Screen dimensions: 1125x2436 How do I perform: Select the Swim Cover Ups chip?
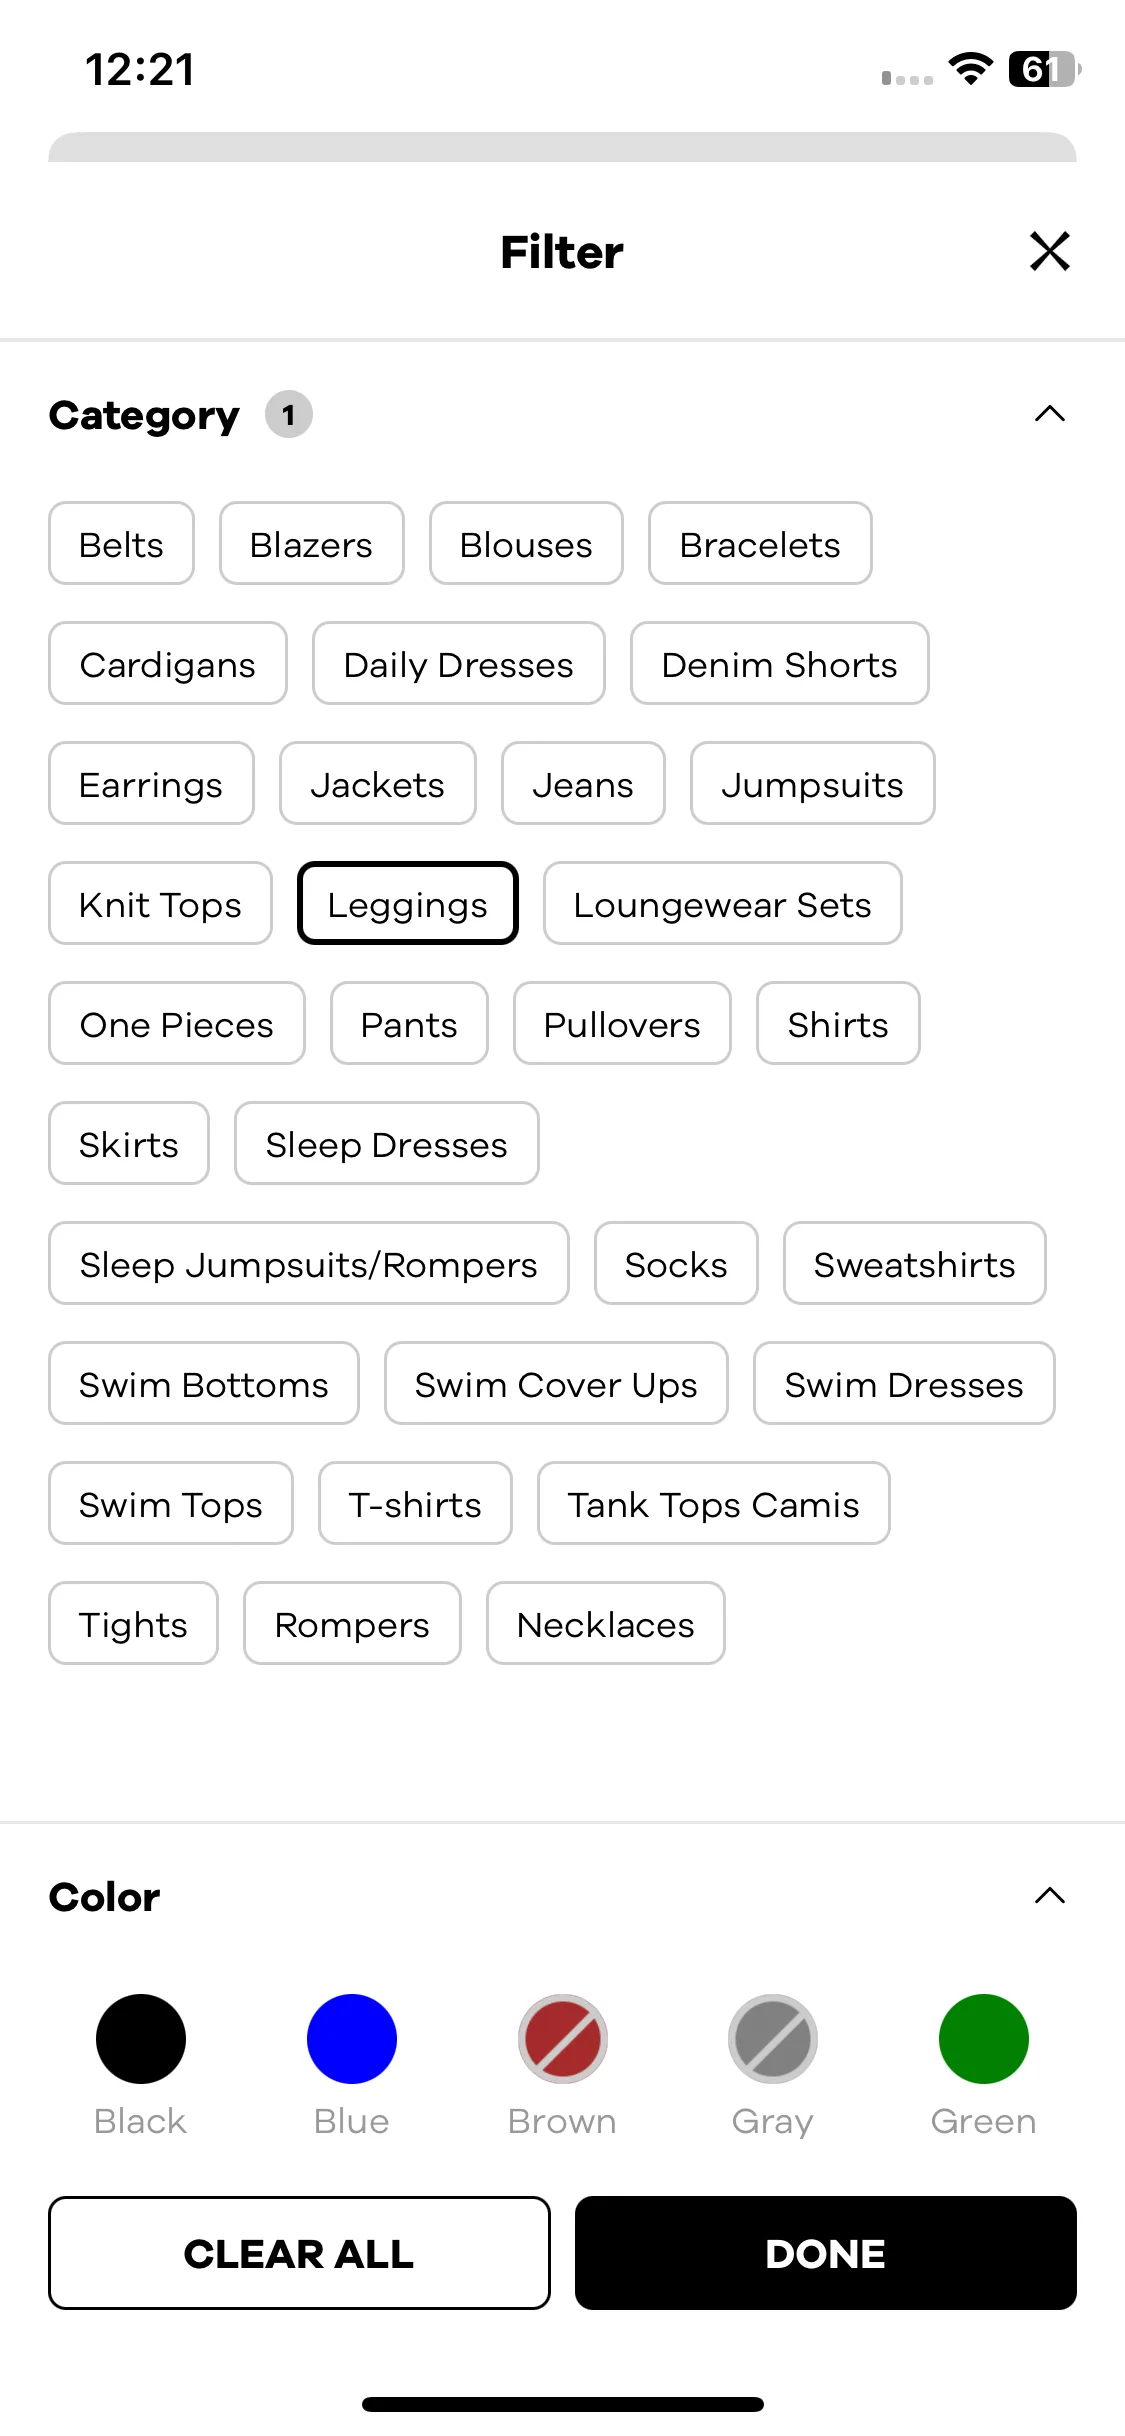(556, 1383)
